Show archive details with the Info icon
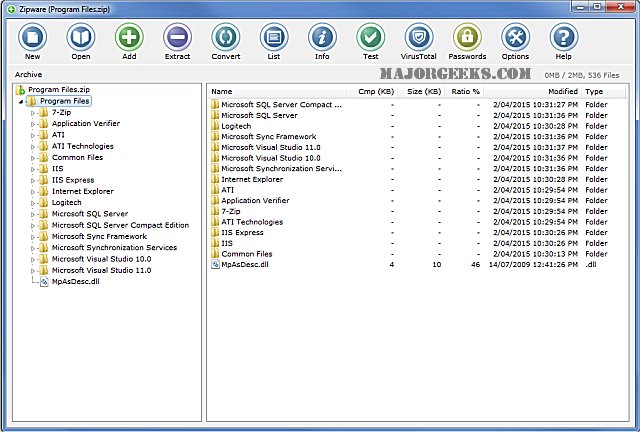Image resolution: width=640 pixels, height=432 pixels. click(322, 38)
